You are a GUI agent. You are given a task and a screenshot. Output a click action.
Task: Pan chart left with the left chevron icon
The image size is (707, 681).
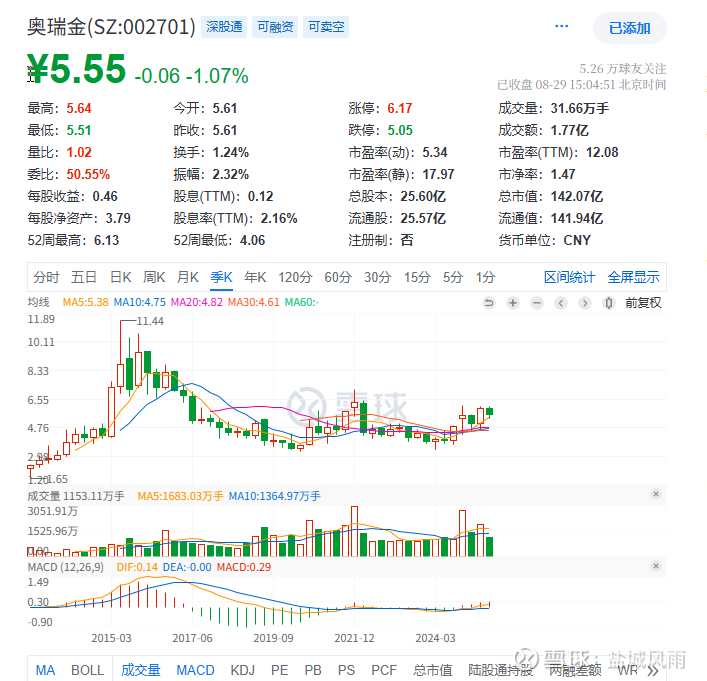(560, 303)
